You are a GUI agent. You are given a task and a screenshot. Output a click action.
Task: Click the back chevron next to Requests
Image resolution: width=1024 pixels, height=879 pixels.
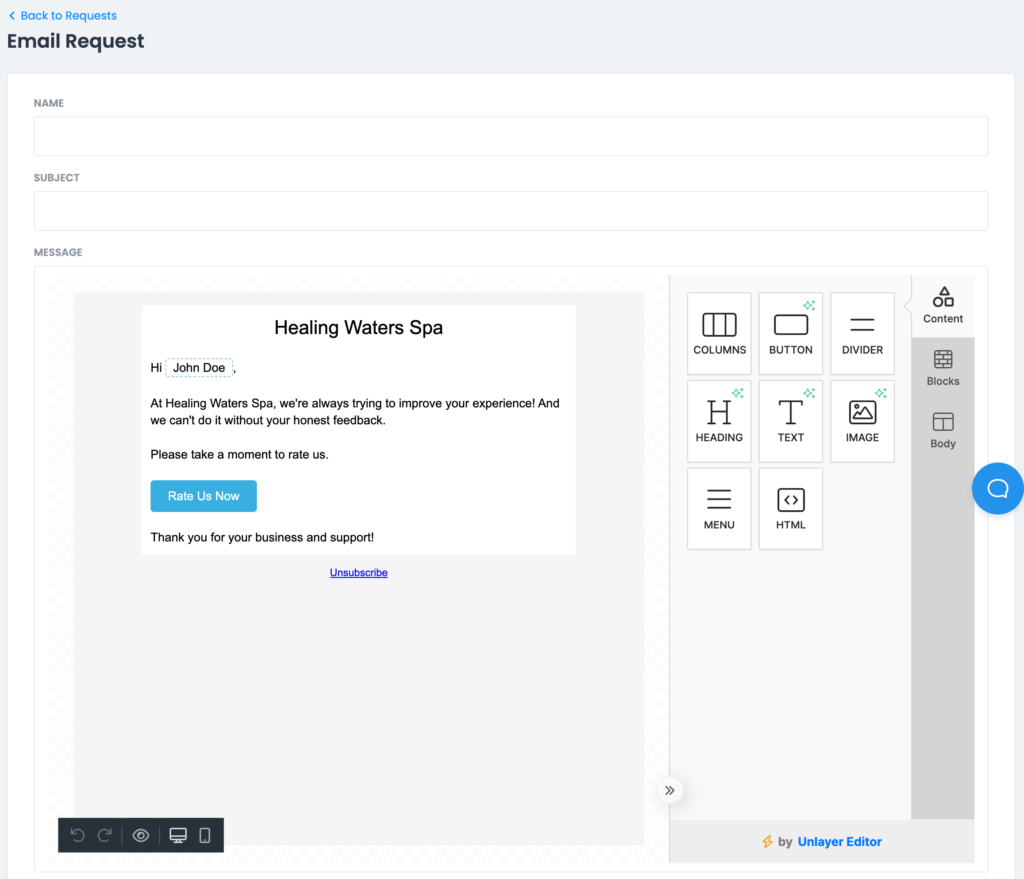12,16
